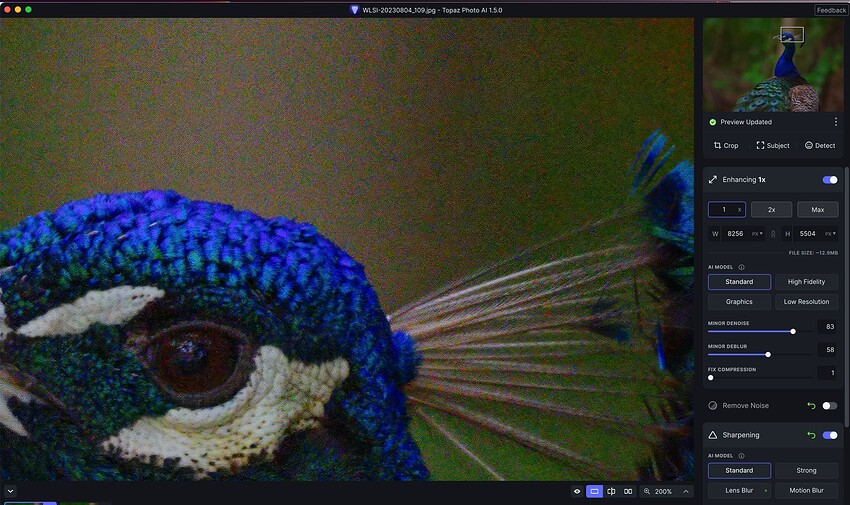850x505 pixels.
Task: Click the Detect faces button
Action: pyautogui.click(x=820, y=145)
